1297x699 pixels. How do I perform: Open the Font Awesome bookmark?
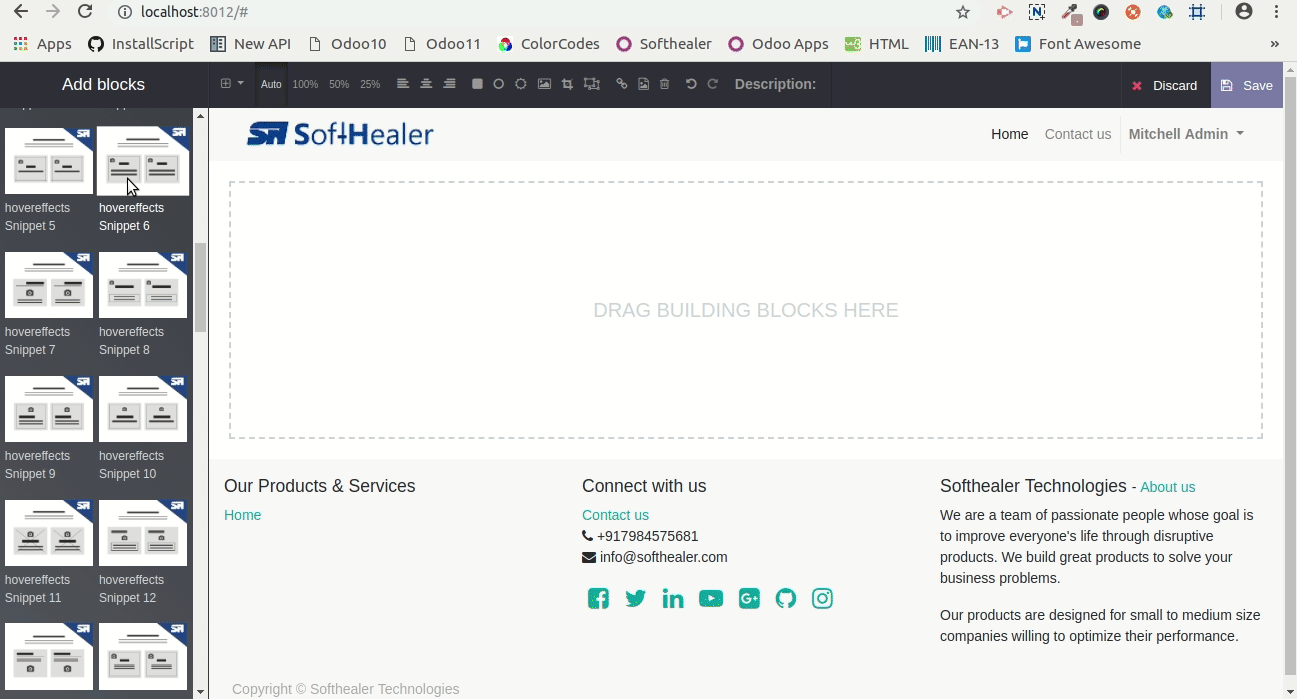pyautogui.click(x=1078, y=44)
